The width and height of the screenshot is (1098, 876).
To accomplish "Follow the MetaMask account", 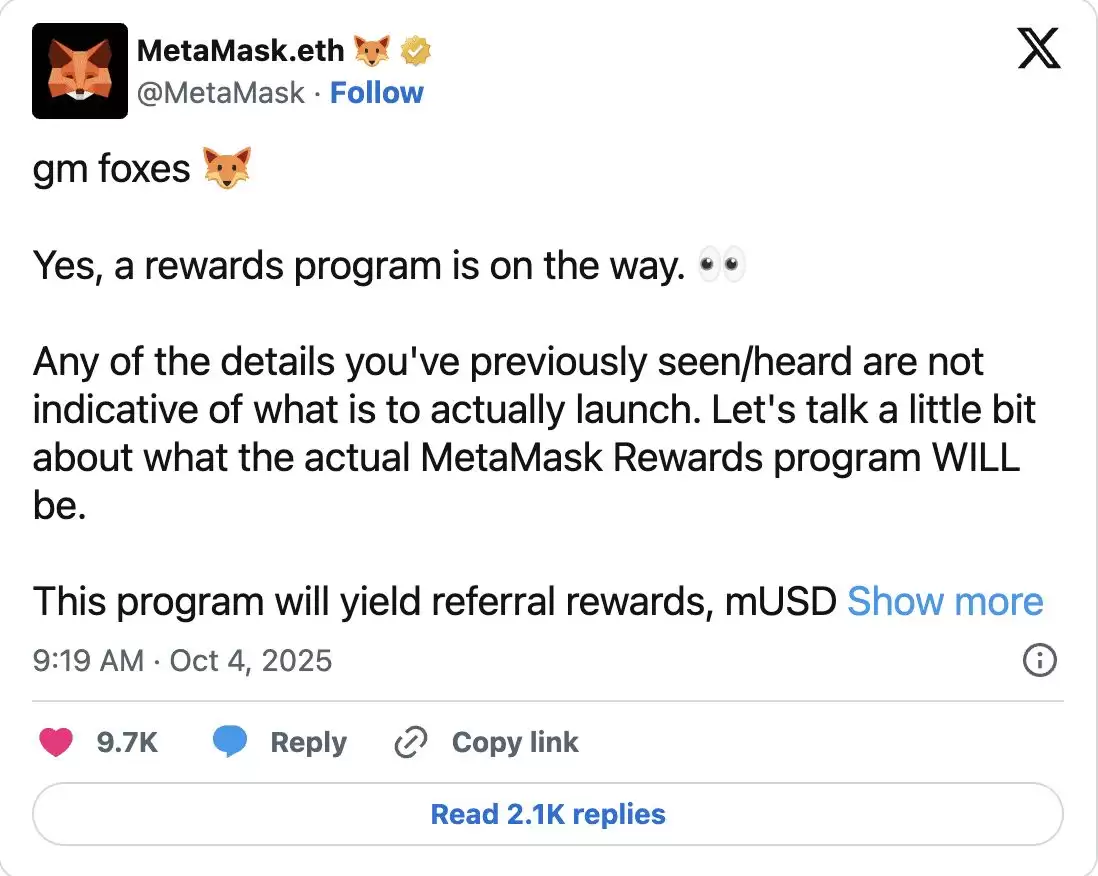I will (x=377, y=92).
